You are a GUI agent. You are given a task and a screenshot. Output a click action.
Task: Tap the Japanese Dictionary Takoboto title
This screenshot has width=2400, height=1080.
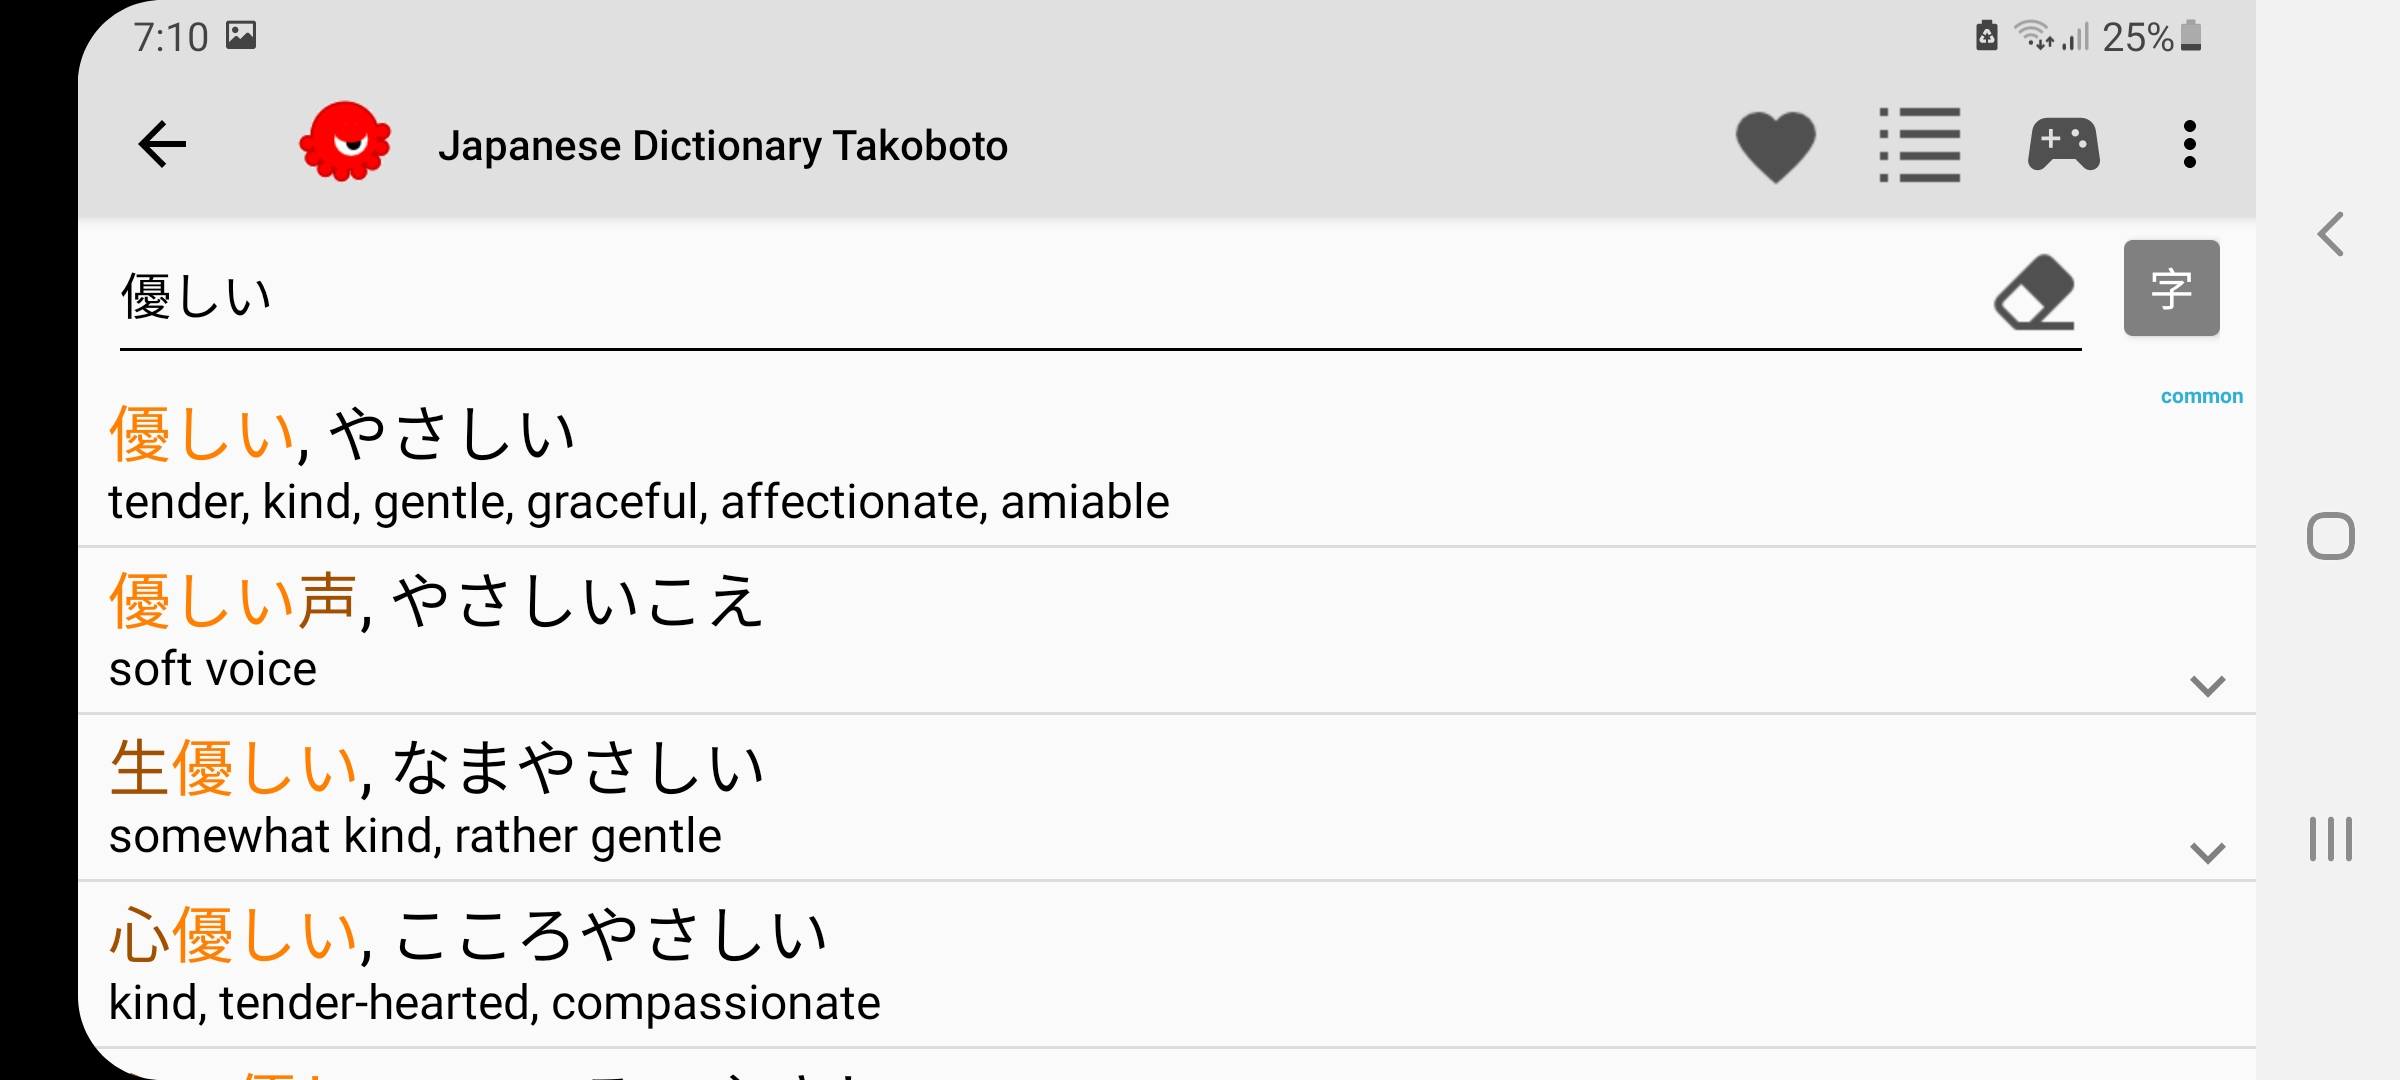click(722, 146)
